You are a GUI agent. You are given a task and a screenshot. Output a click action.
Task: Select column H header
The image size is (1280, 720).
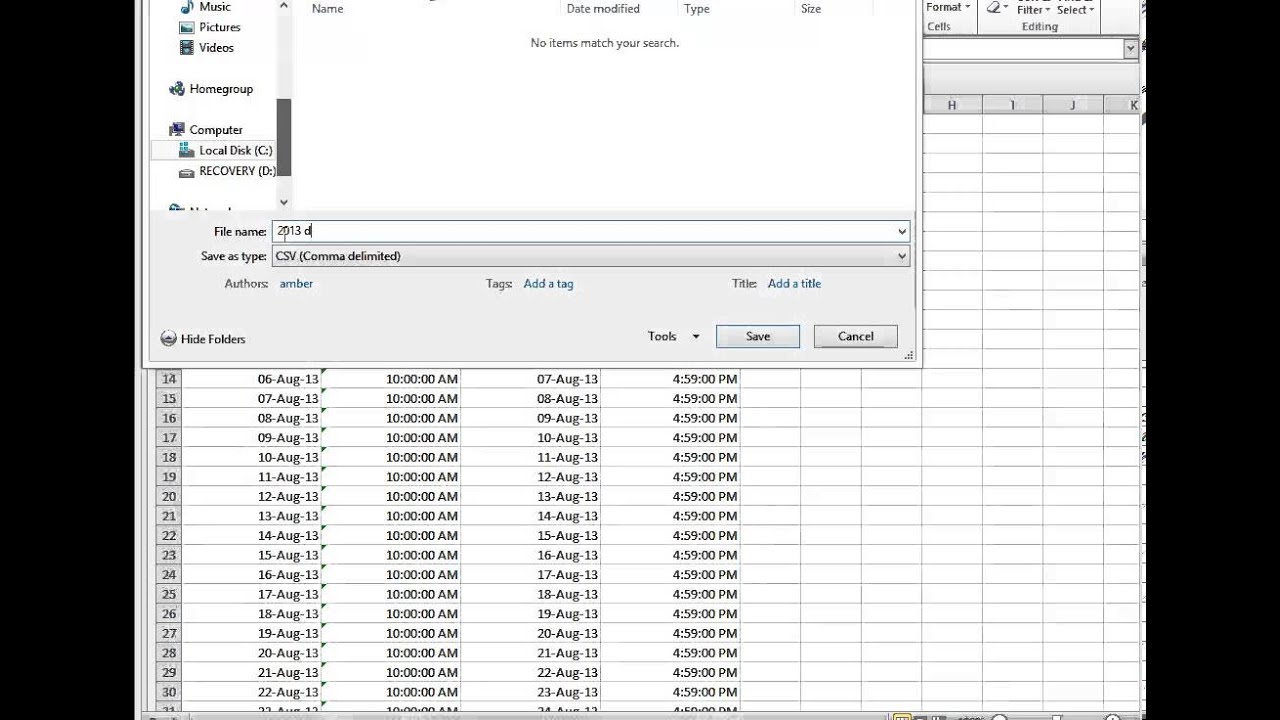tap(952, 105)
